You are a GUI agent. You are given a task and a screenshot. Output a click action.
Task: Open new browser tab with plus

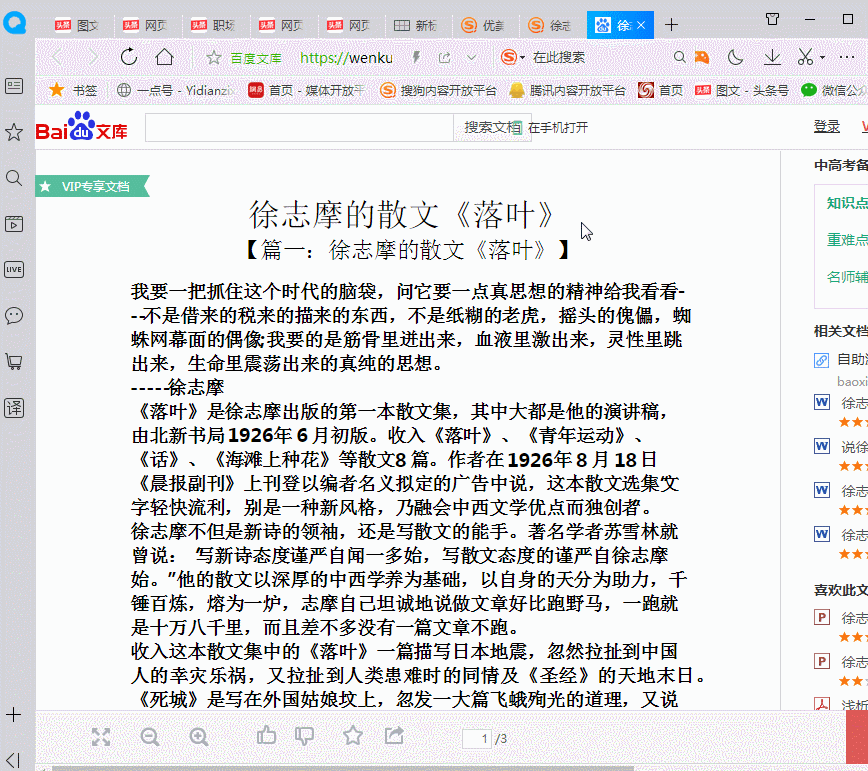tap(671, 24)
